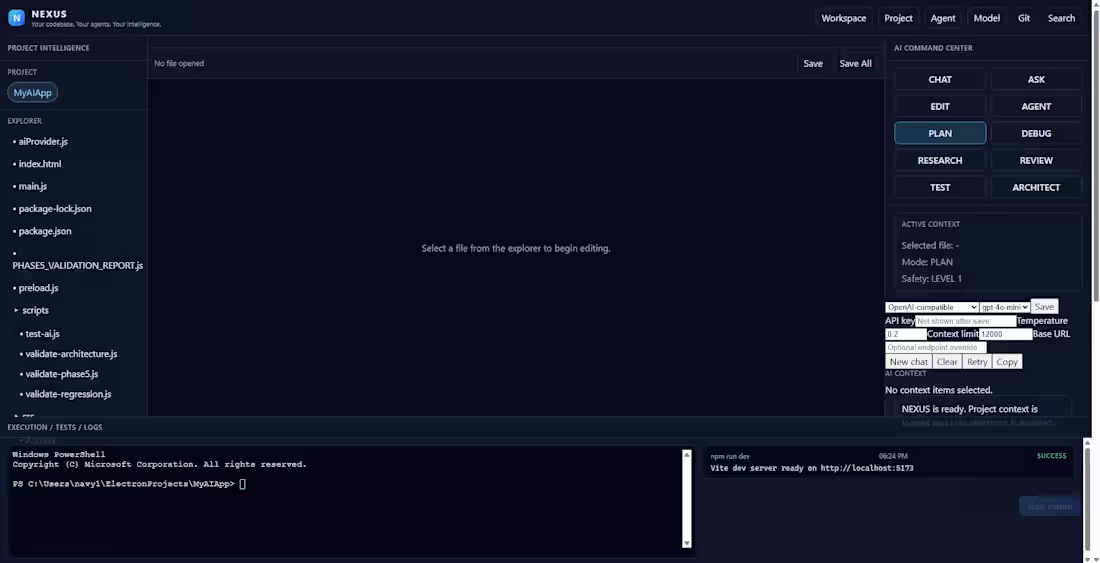Switch to DEBUG mode

coord(1035,133)
